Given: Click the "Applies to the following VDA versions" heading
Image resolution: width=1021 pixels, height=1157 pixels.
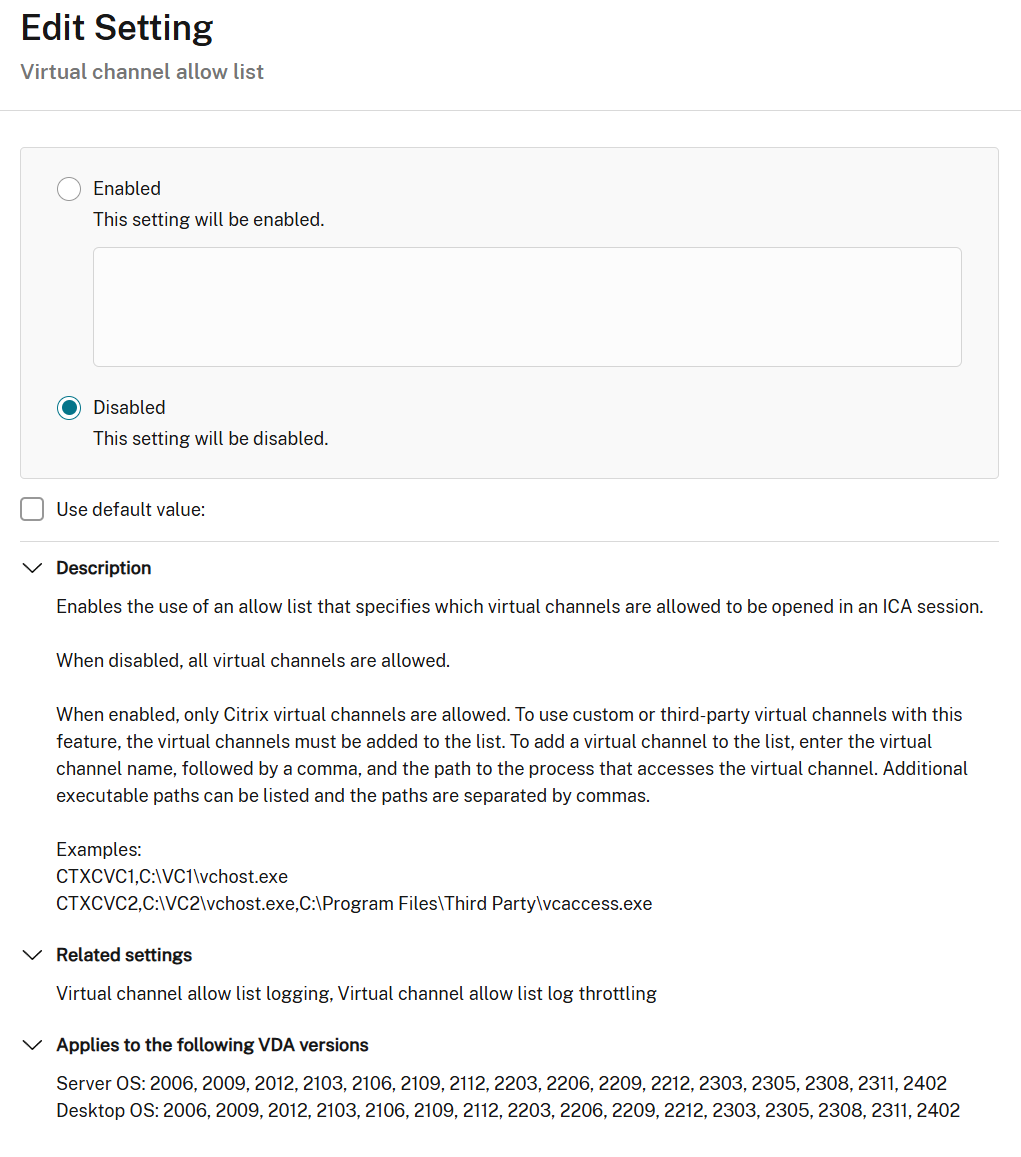Looking at the screenshot, I should click(212, 1045).
